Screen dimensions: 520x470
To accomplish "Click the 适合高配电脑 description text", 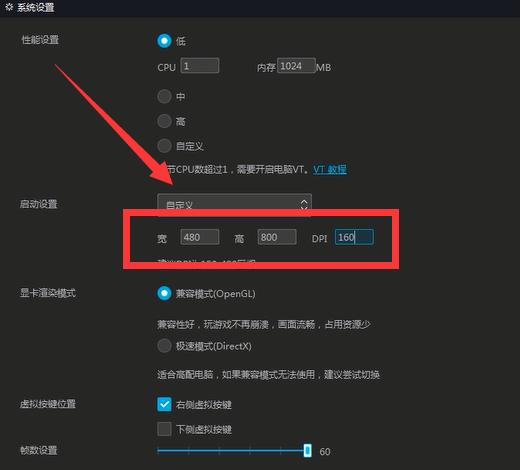I will 268,375.
